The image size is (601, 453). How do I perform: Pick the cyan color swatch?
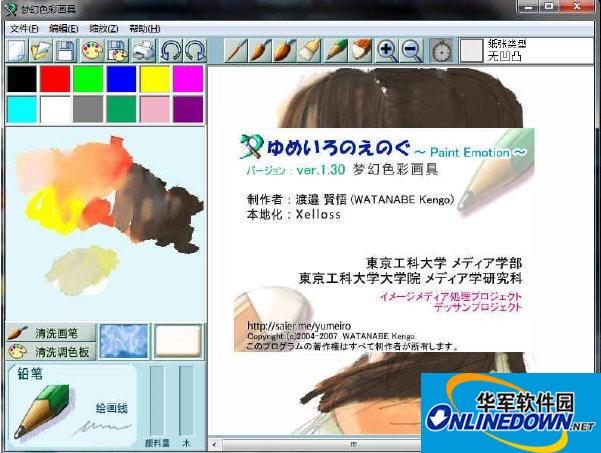[x=22, y=109]
